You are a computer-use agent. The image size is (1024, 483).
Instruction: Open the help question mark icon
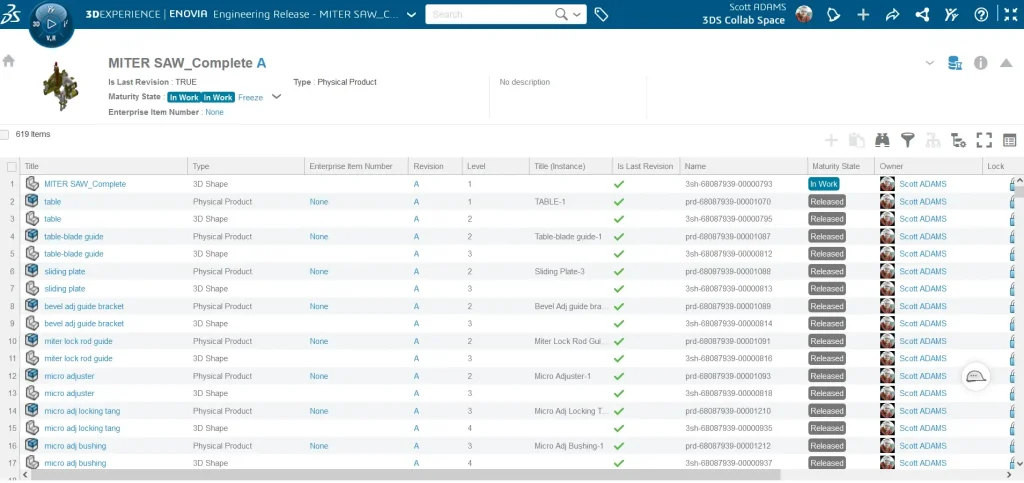click(x=981, y=15)
